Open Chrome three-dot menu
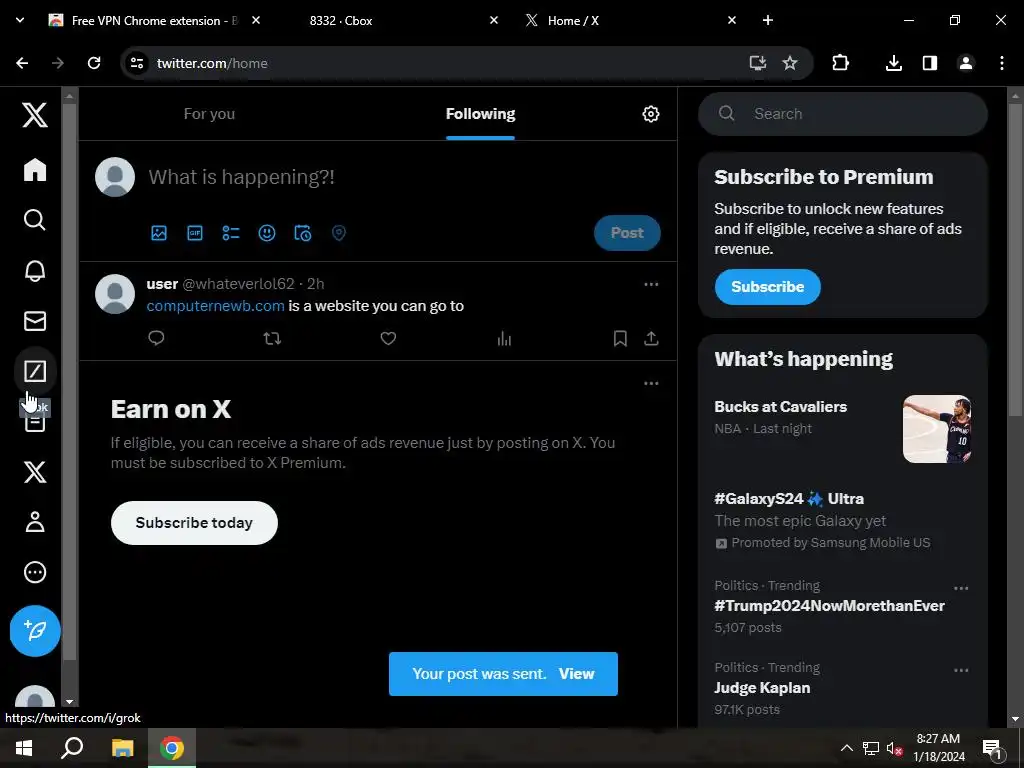This screenshot has width=1024, height=768. coord(1002,63)
